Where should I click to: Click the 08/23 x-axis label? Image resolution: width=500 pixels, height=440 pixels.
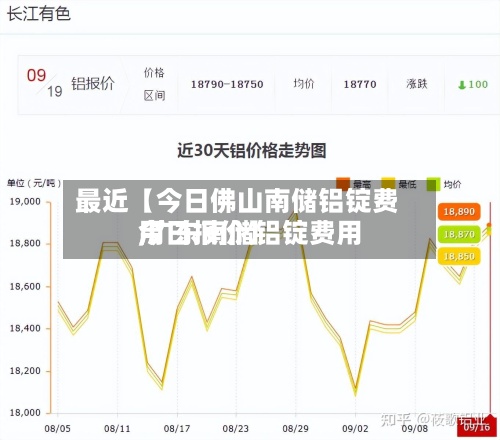[x=236, y=428]
